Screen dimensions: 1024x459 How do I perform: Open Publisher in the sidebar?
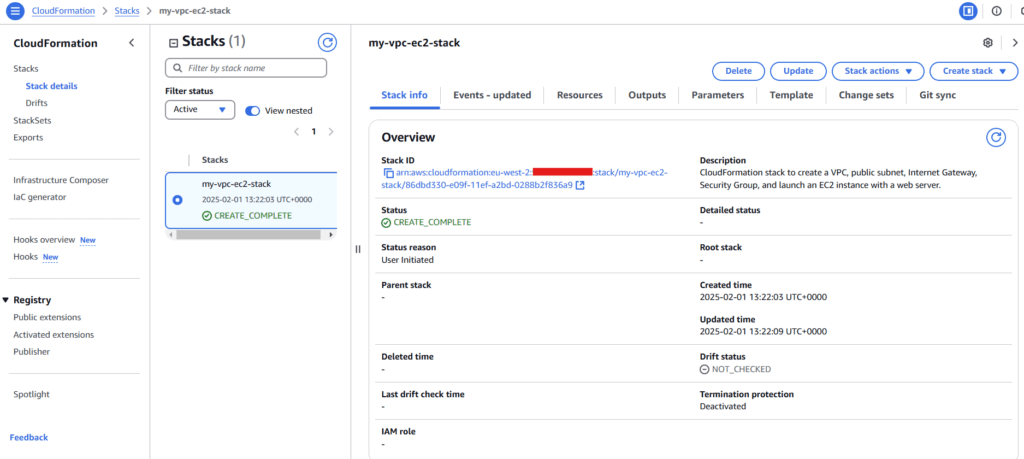point(31,351)
